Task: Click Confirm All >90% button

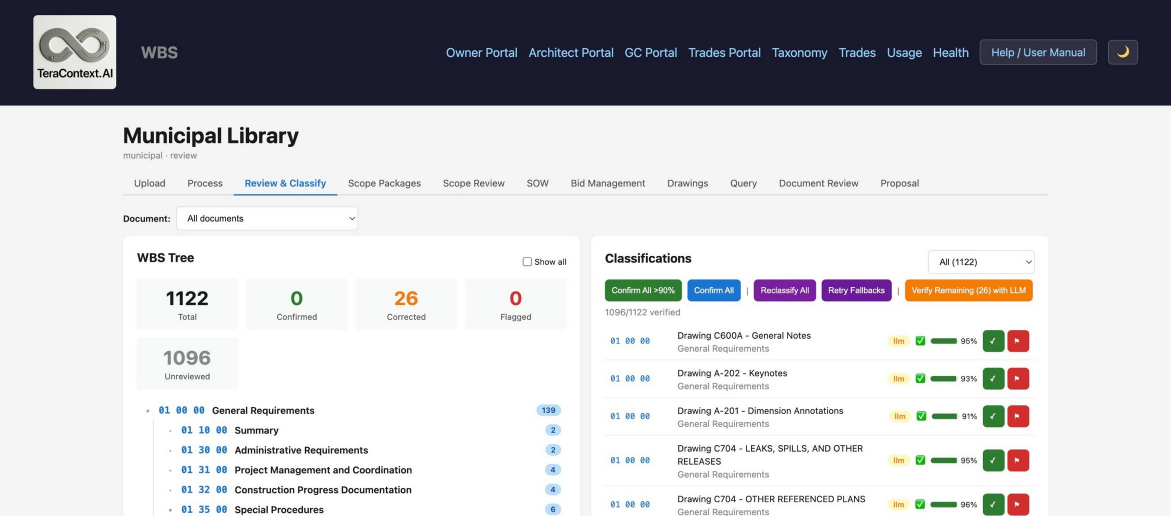Action: point(643,291)
